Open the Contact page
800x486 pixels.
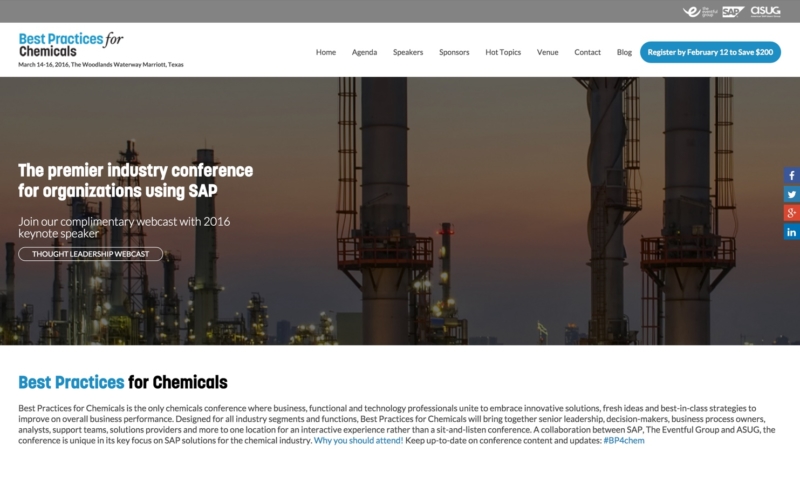point(587,52)
